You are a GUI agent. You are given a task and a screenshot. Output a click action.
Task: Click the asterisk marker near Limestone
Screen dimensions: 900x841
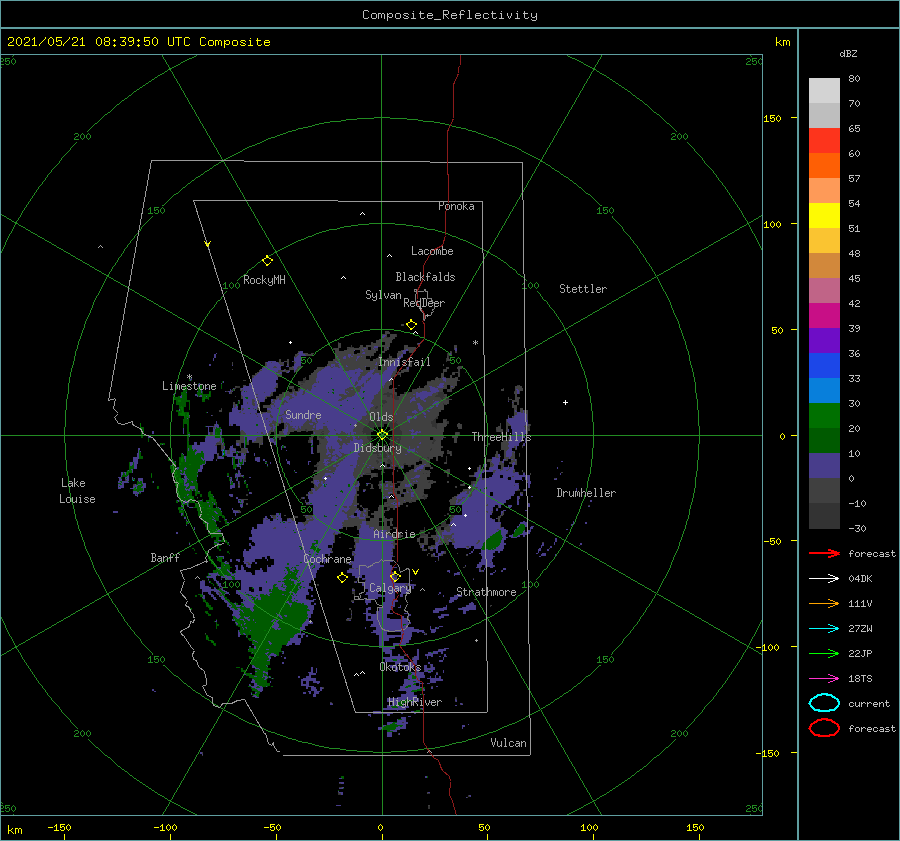coord(189,377)
